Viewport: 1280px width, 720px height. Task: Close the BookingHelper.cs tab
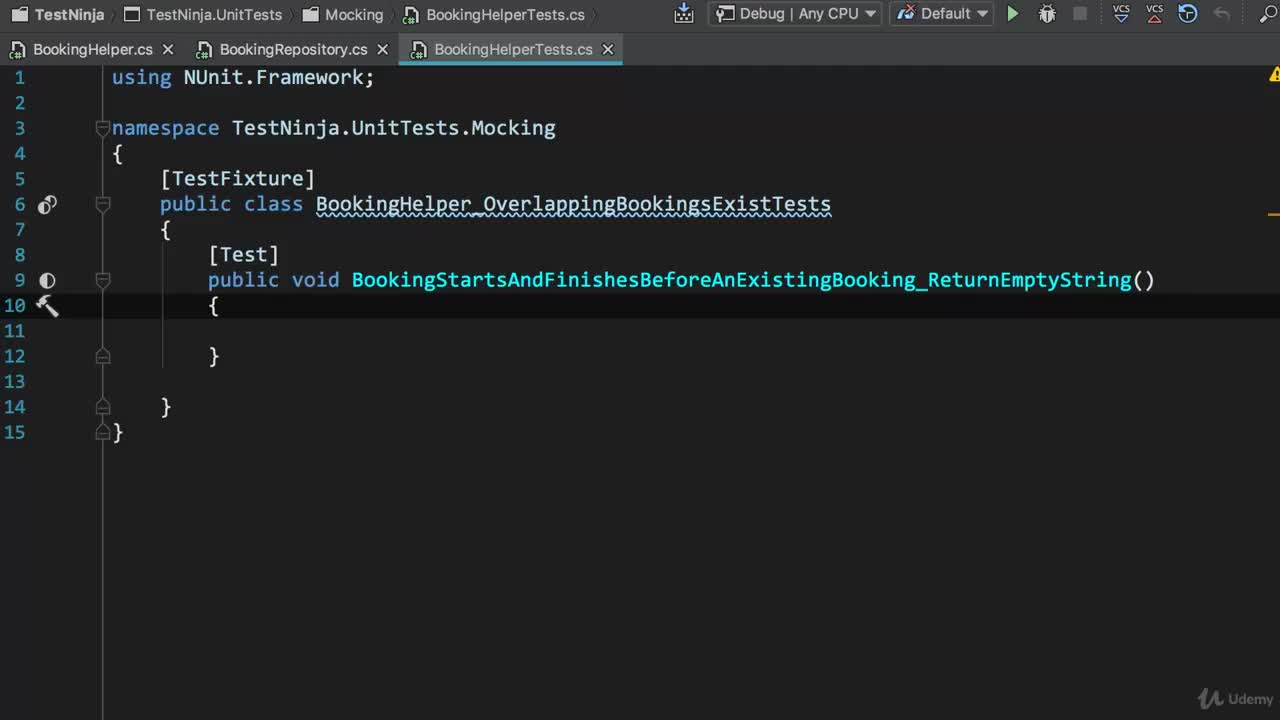click(x=168, y=49)
